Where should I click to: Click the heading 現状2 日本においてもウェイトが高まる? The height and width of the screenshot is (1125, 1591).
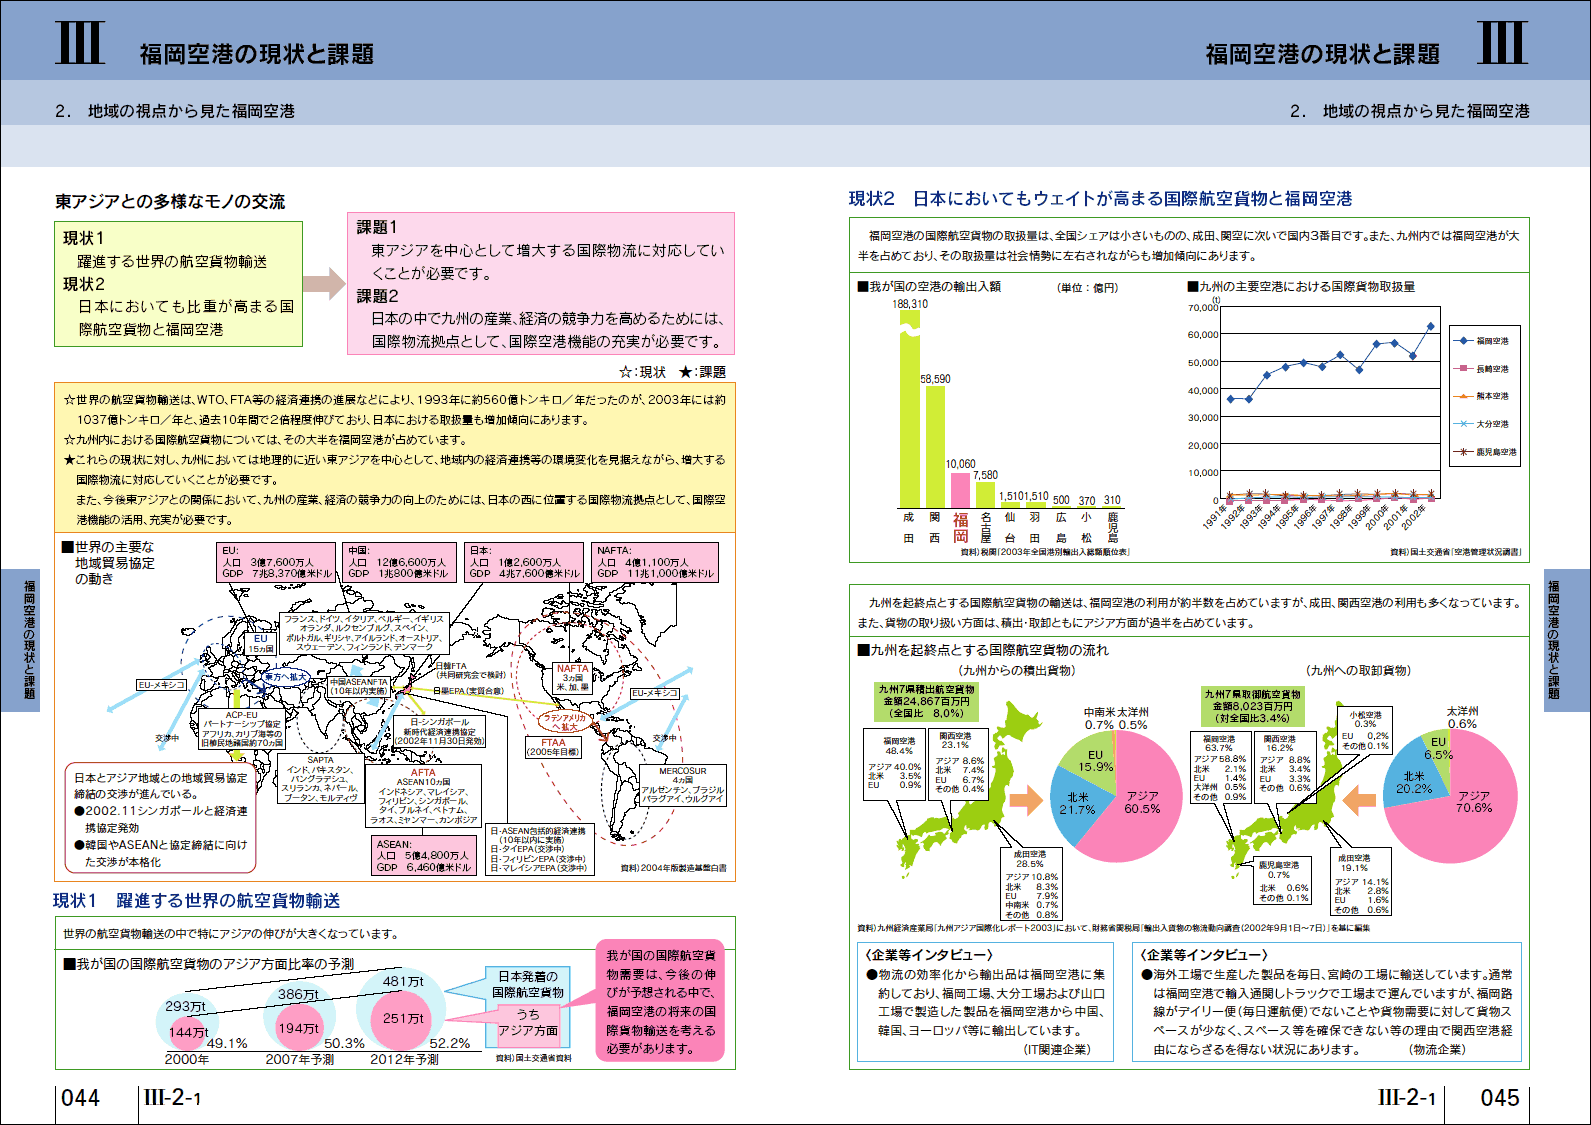tap(1100, 199)
